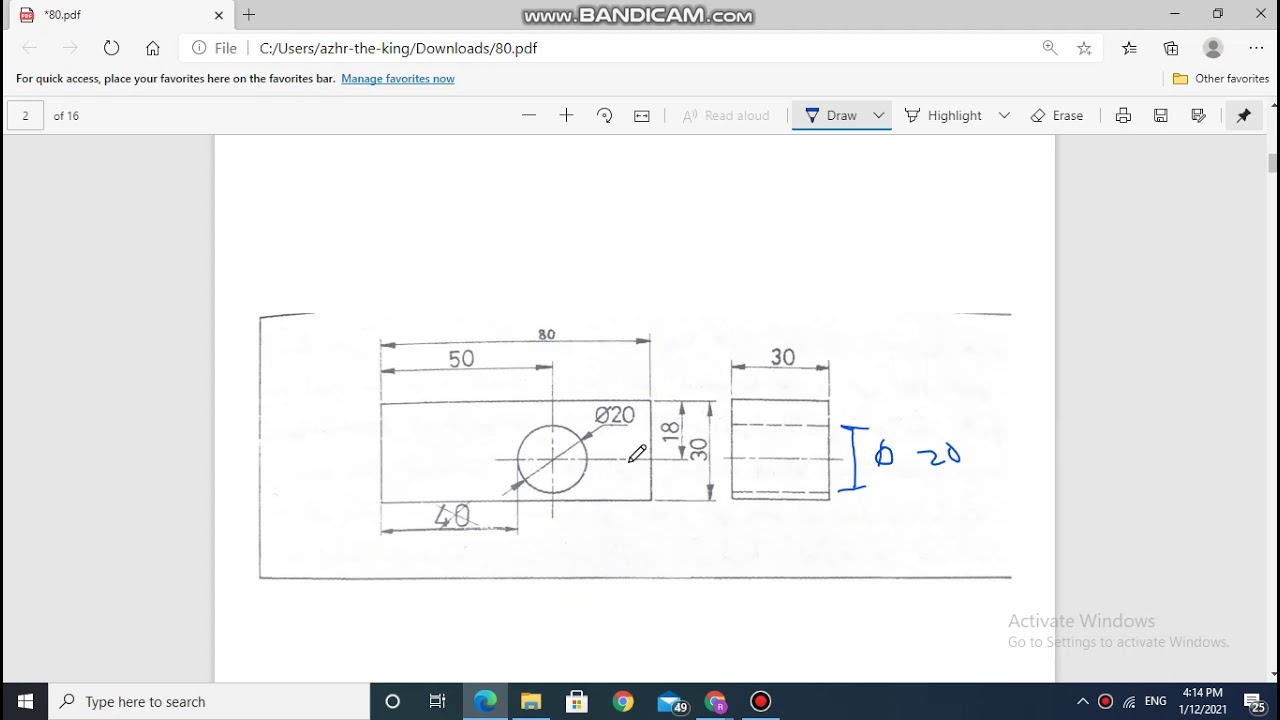Save the PDF as a copy

[x=1198, y=115]
